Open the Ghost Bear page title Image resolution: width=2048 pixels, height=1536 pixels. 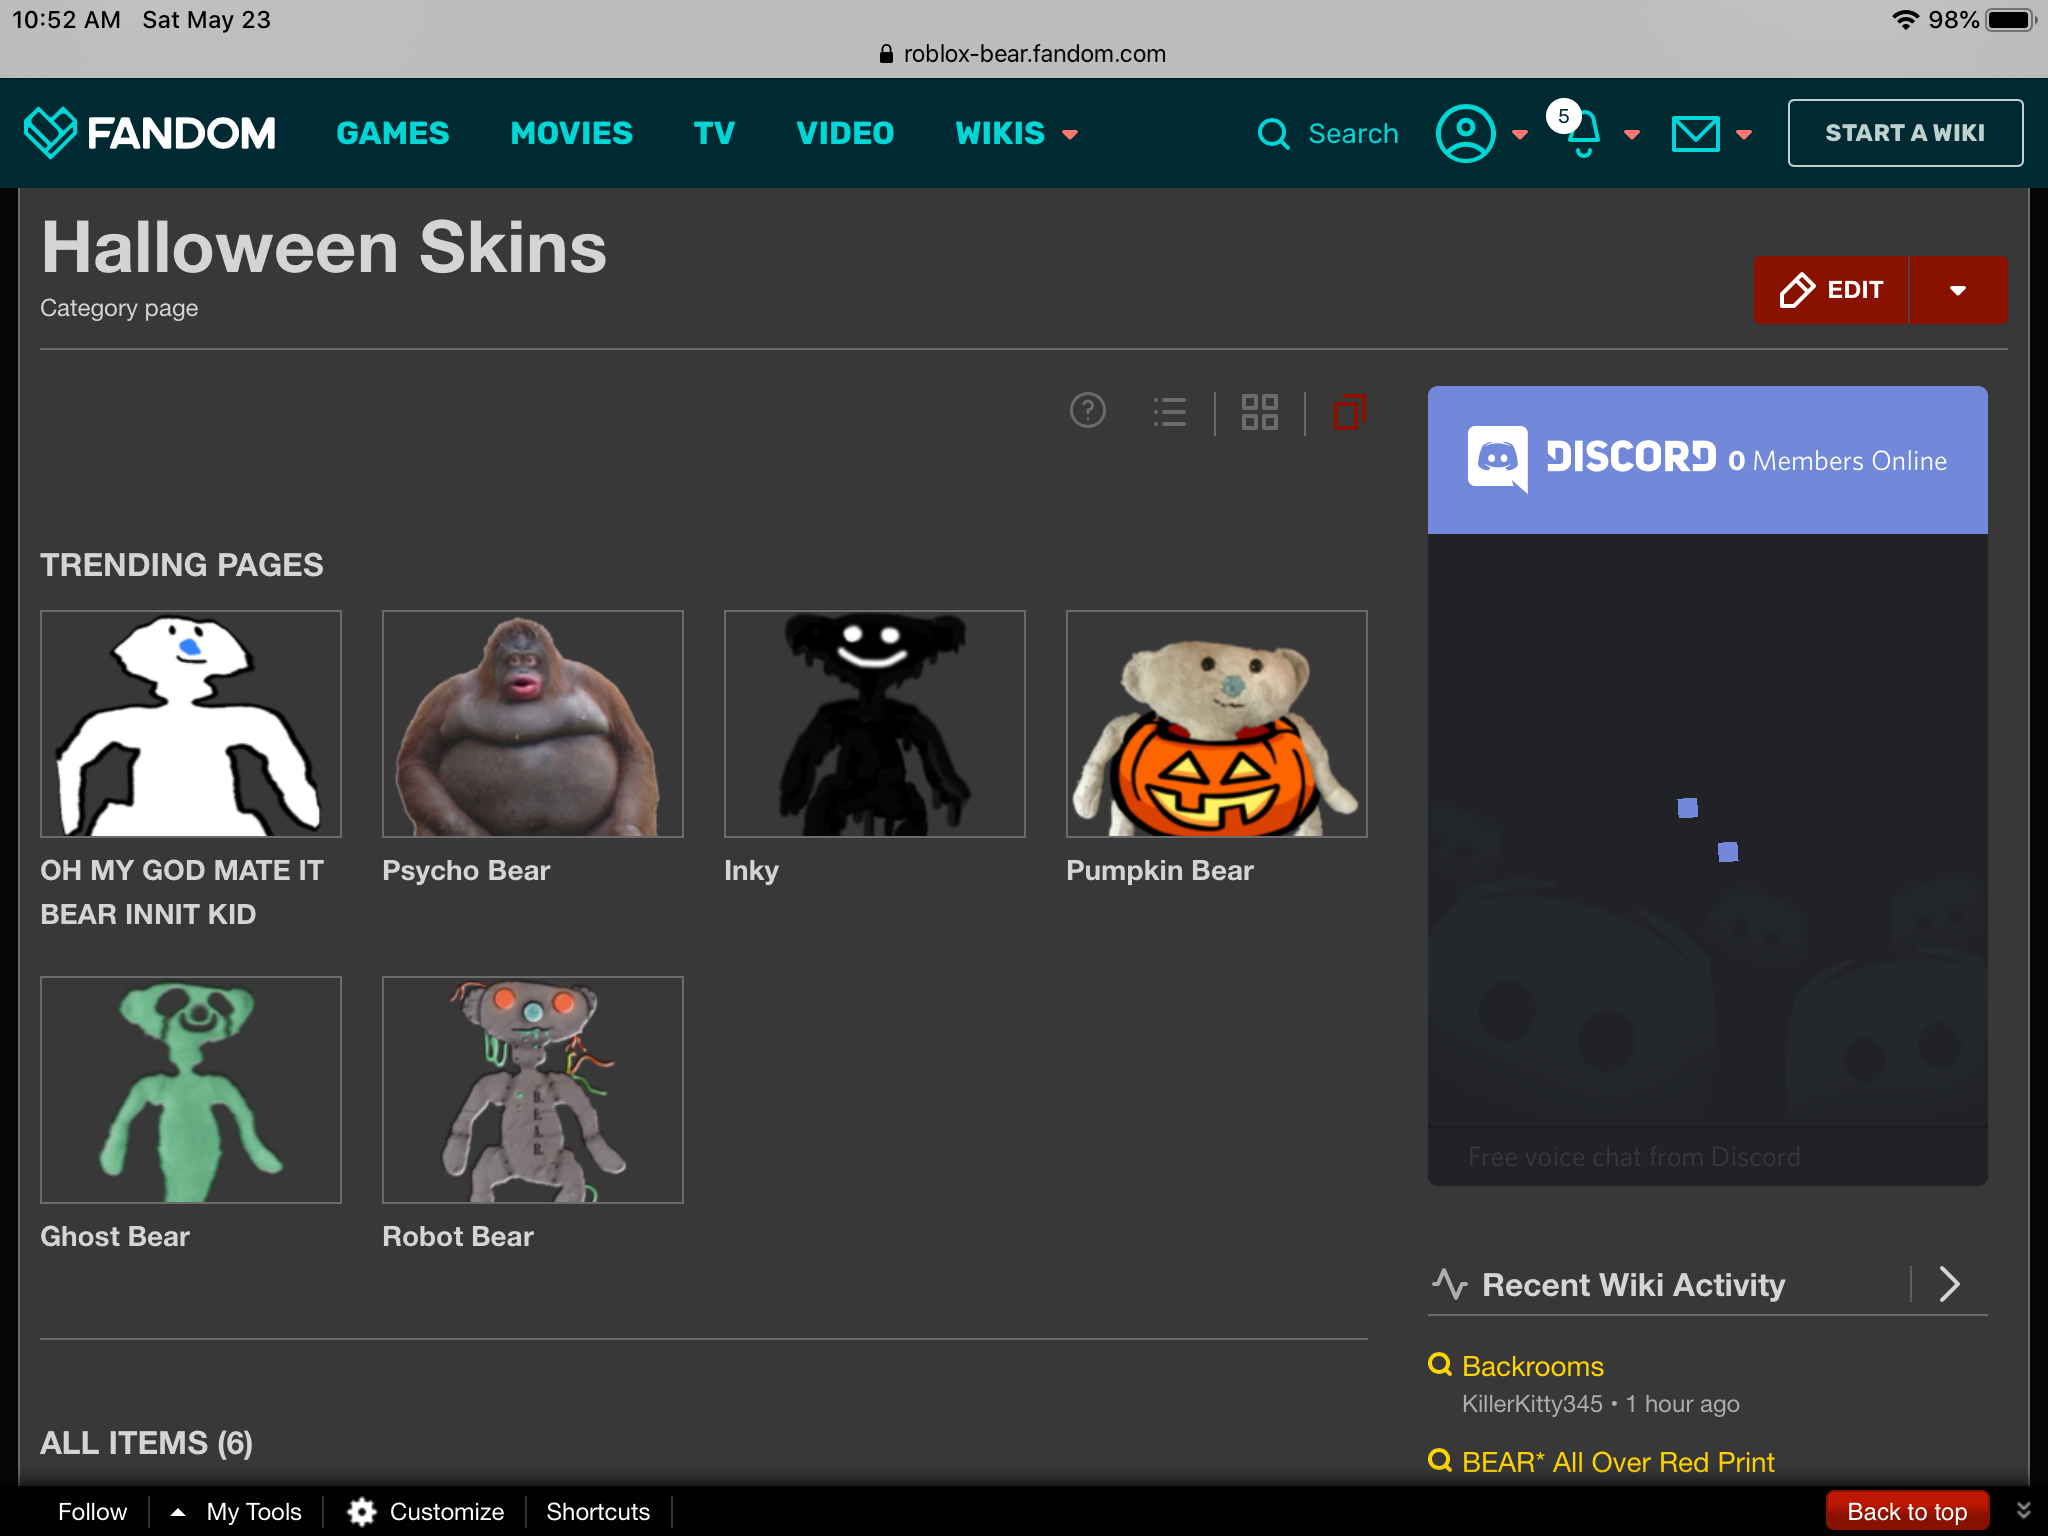point(115,1236)
